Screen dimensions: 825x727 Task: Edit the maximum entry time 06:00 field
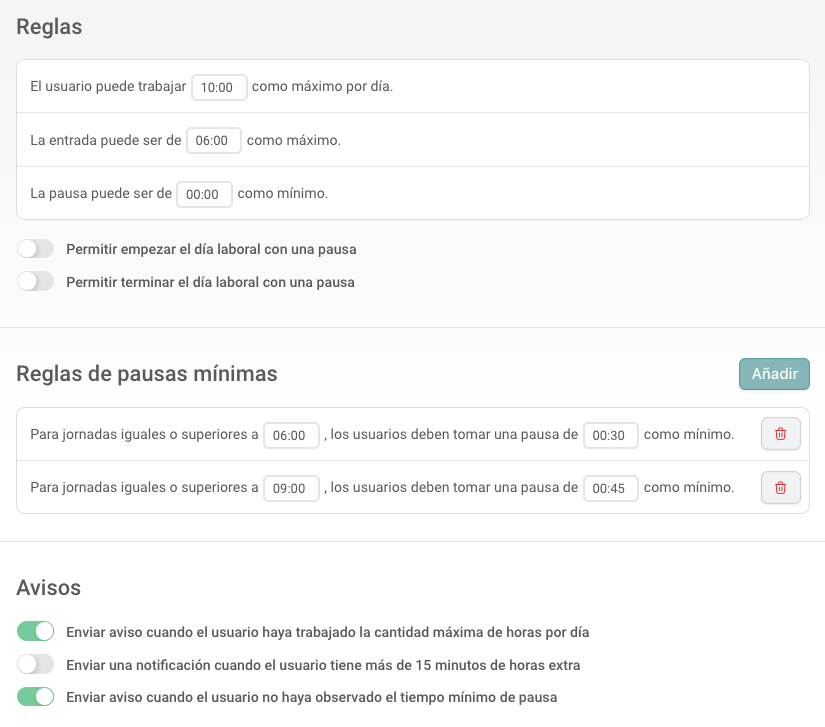coord(213,141)
